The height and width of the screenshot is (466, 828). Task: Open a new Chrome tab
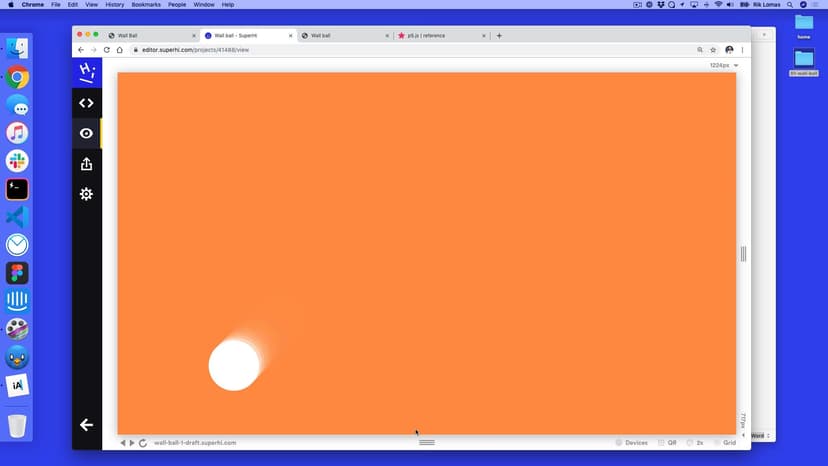[x=499, y=35]
